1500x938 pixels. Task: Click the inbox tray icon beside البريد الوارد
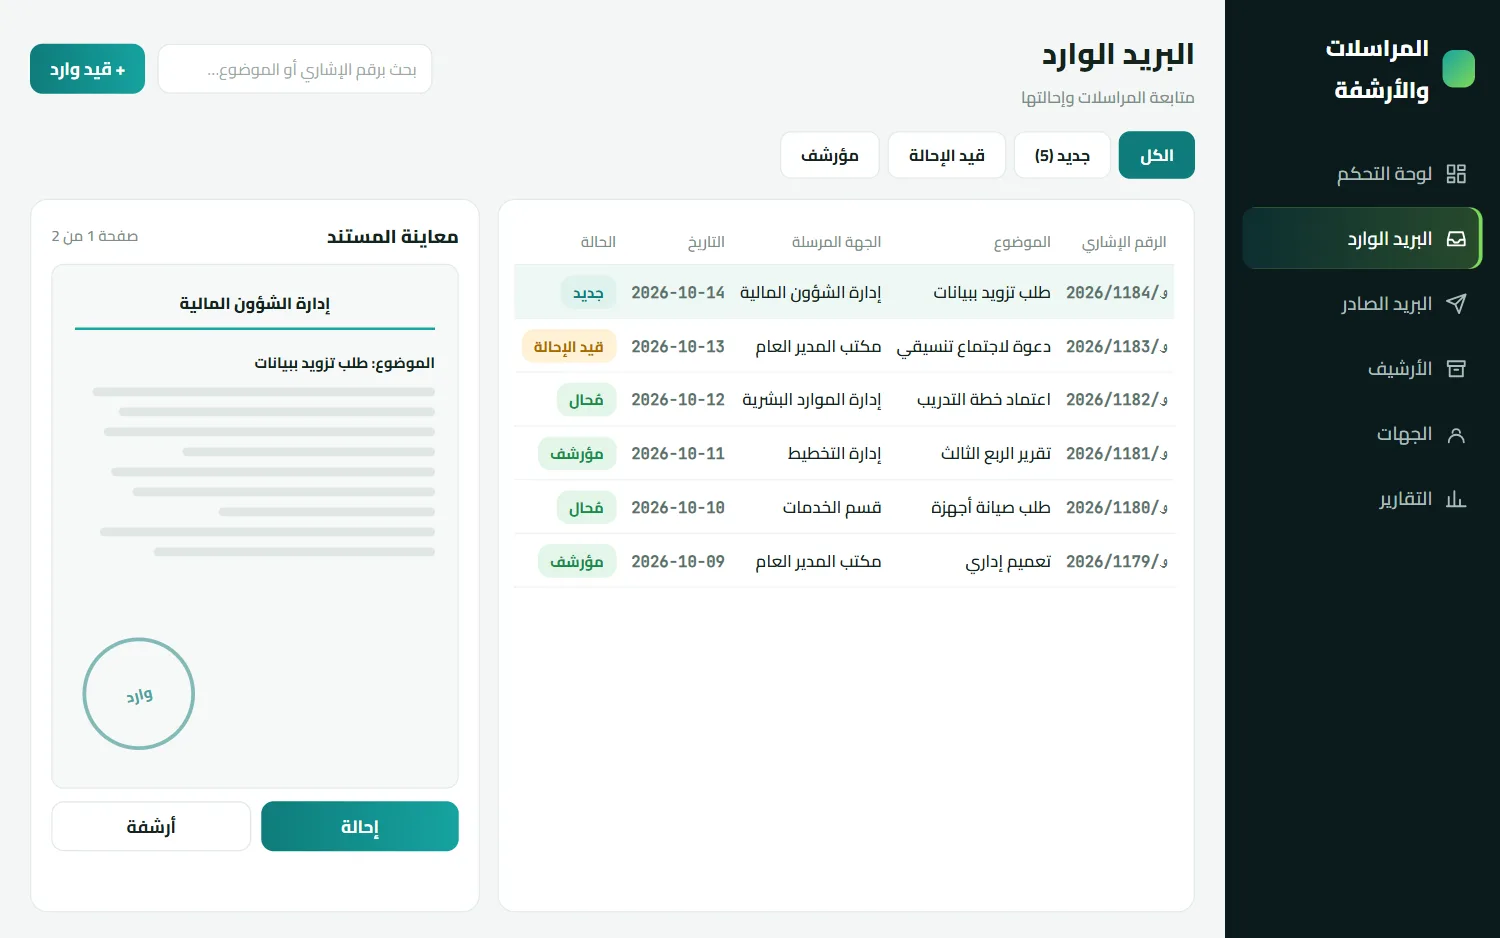1456,239
